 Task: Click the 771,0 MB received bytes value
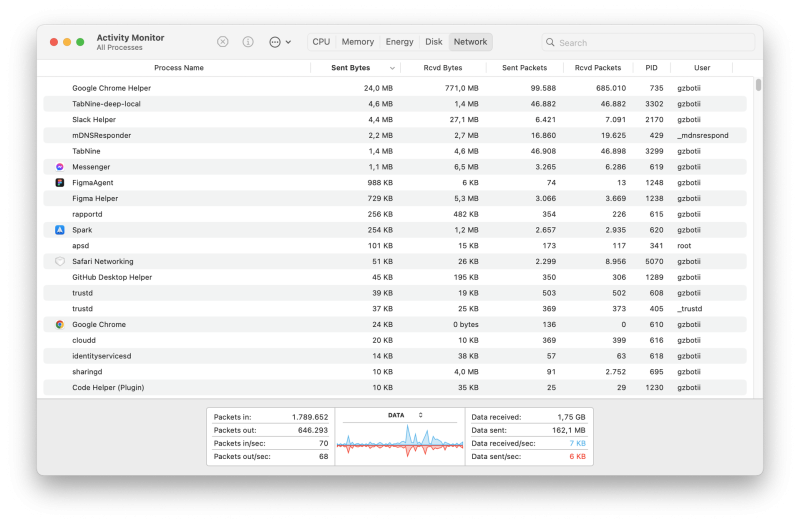(461, 88)
